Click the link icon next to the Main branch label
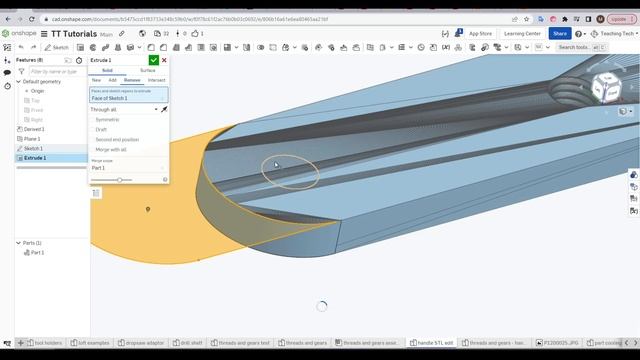640x360 pixels. click(122, 34)
